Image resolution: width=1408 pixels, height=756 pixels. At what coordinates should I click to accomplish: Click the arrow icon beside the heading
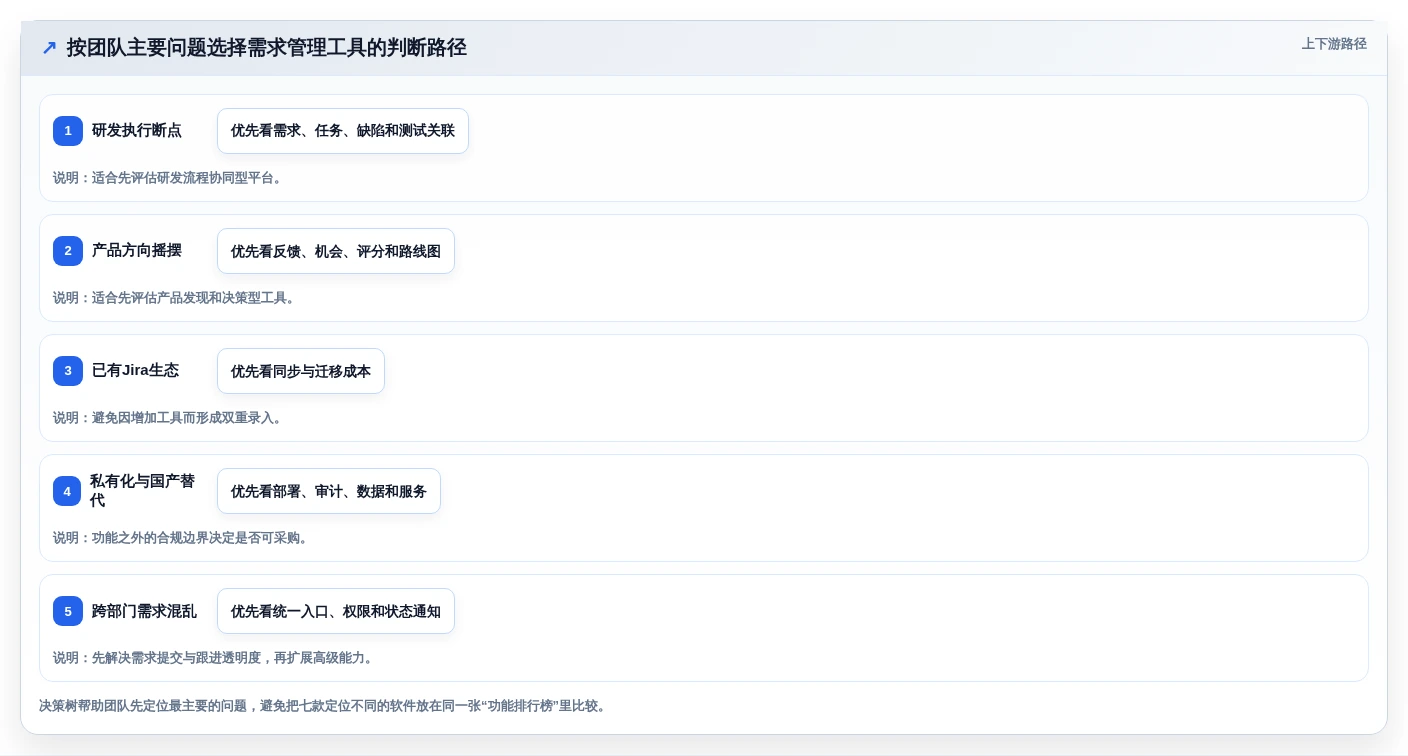tap(49, 48)
